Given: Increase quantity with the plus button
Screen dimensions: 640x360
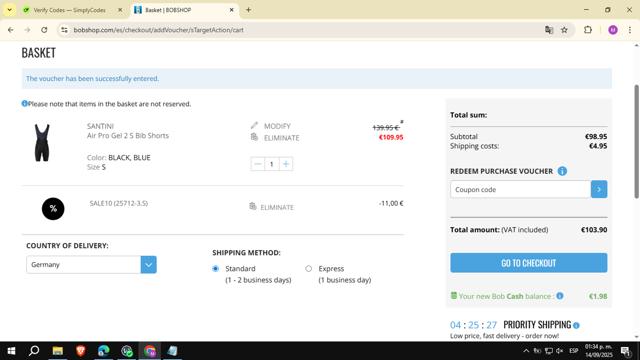Looking at the screenshot, I should click(x=286, y=164).
